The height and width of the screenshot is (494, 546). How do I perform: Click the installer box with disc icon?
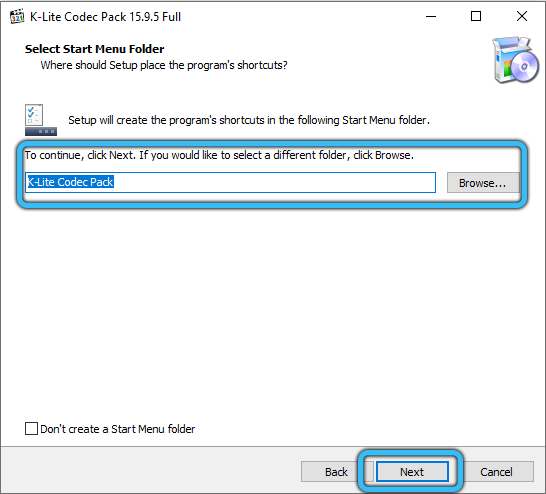[516, 60]
